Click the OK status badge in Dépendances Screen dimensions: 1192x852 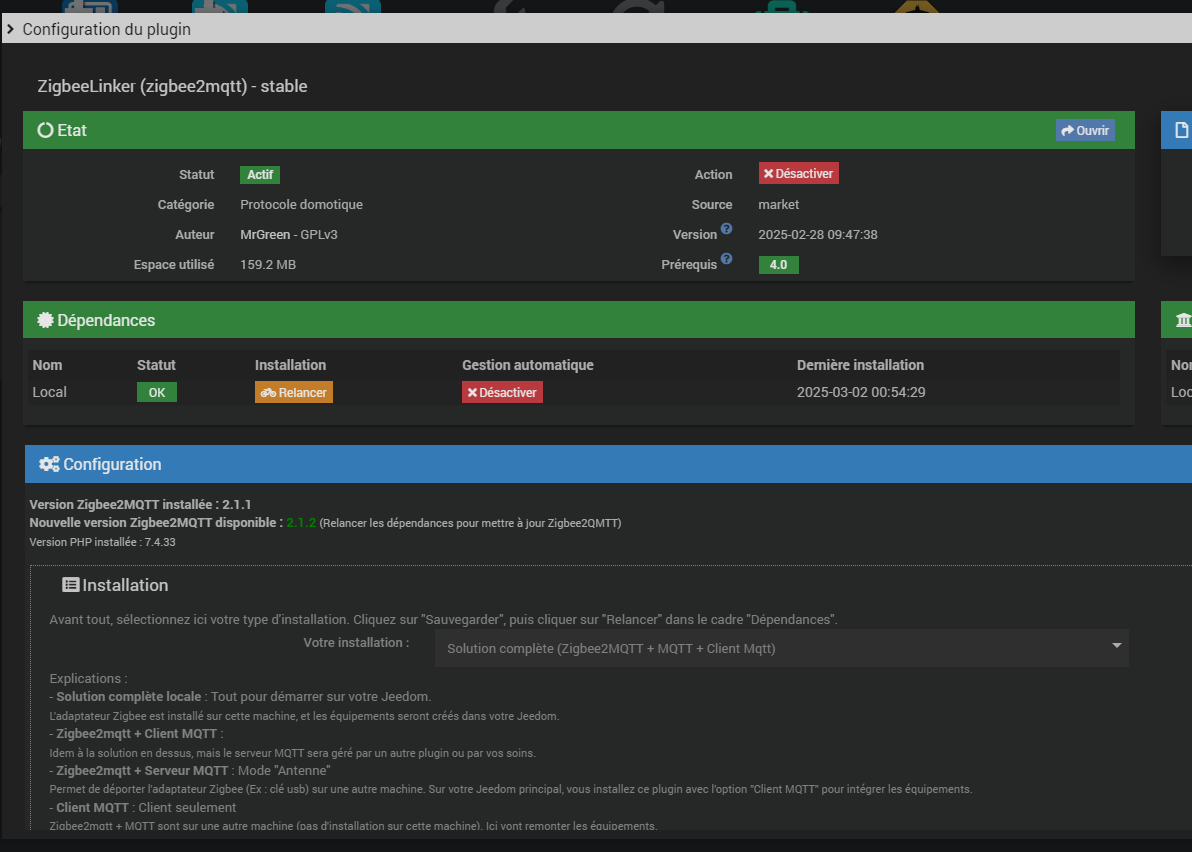point(157,392)
